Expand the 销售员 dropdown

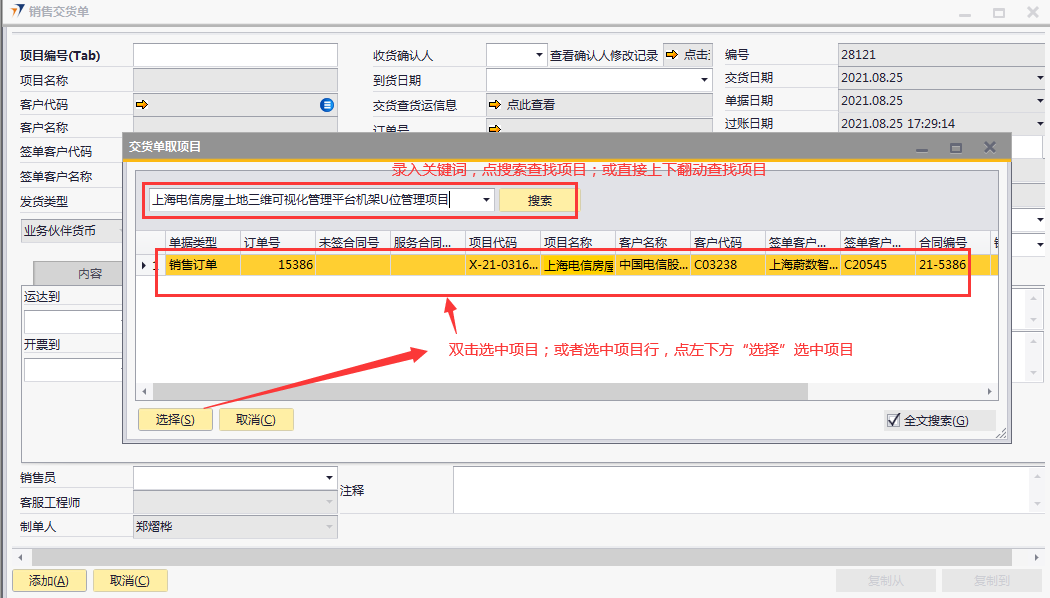click(329, 478)
